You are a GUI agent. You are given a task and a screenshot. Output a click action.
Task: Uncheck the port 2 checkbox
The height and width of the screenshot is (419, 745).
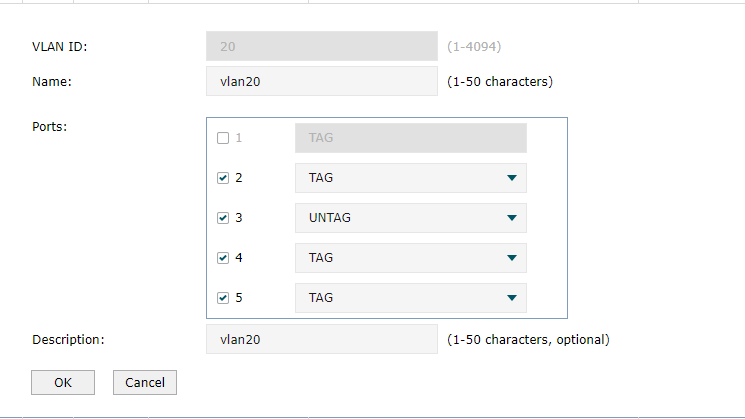(x=223, y=178)
